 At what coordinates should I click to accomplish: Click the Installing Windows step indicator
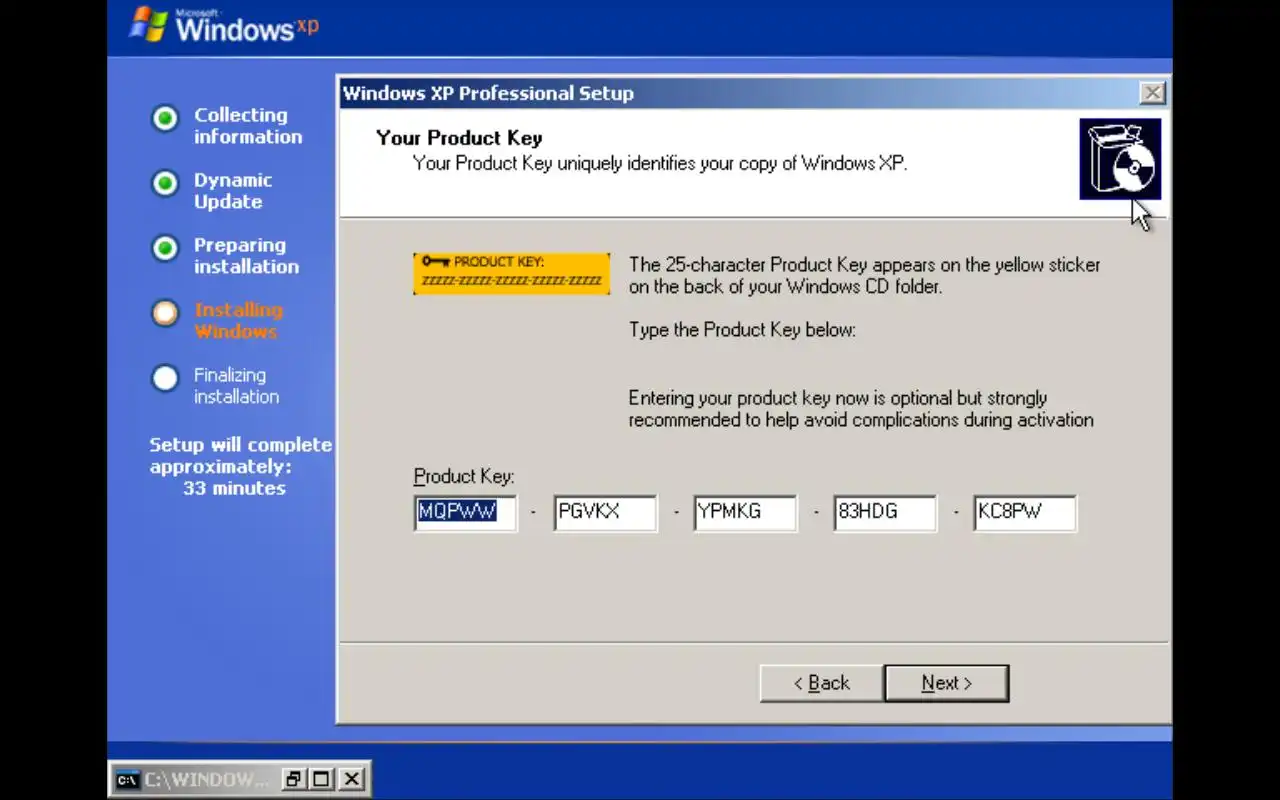click(x=165, y=313)
